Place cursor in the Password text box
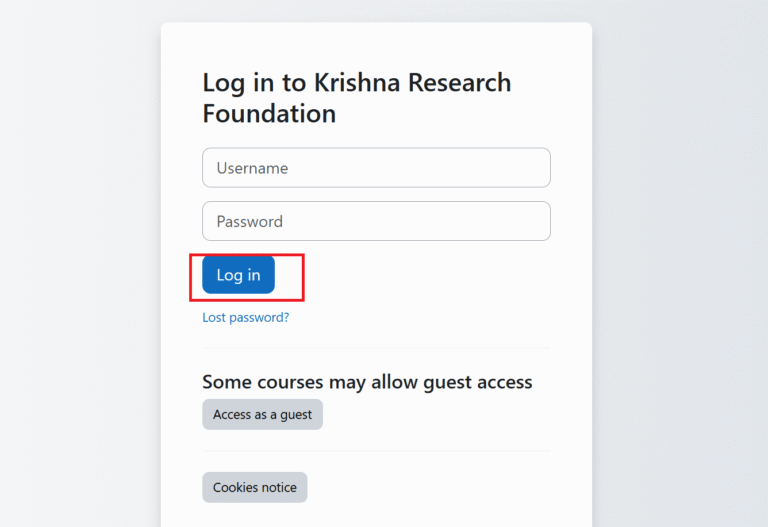 point(376,221)
